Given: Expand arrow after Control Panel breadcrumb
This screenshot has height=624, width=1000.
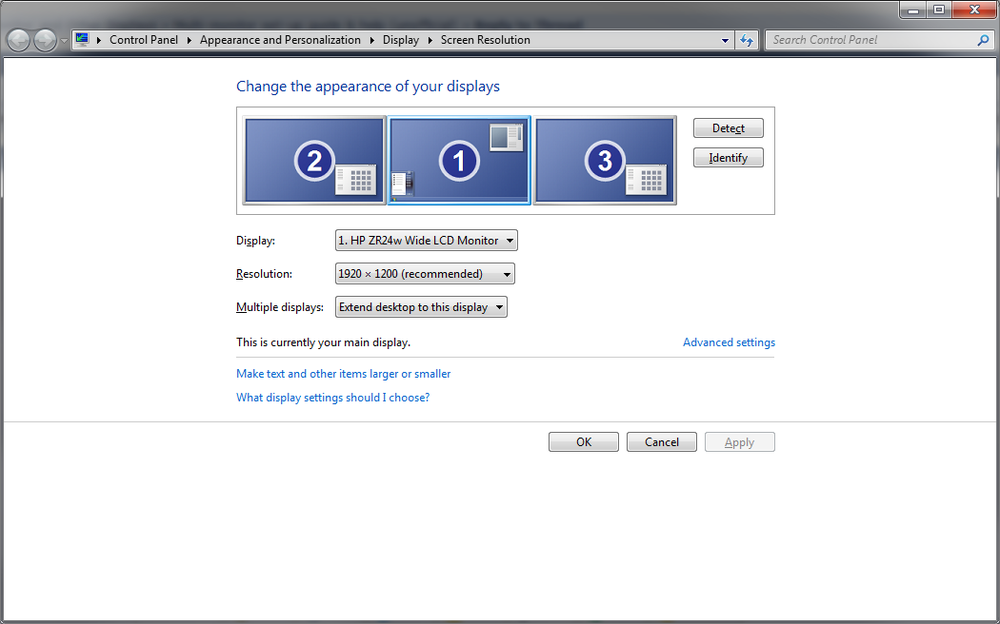Looking at the screenshot, I should [189, 40].
